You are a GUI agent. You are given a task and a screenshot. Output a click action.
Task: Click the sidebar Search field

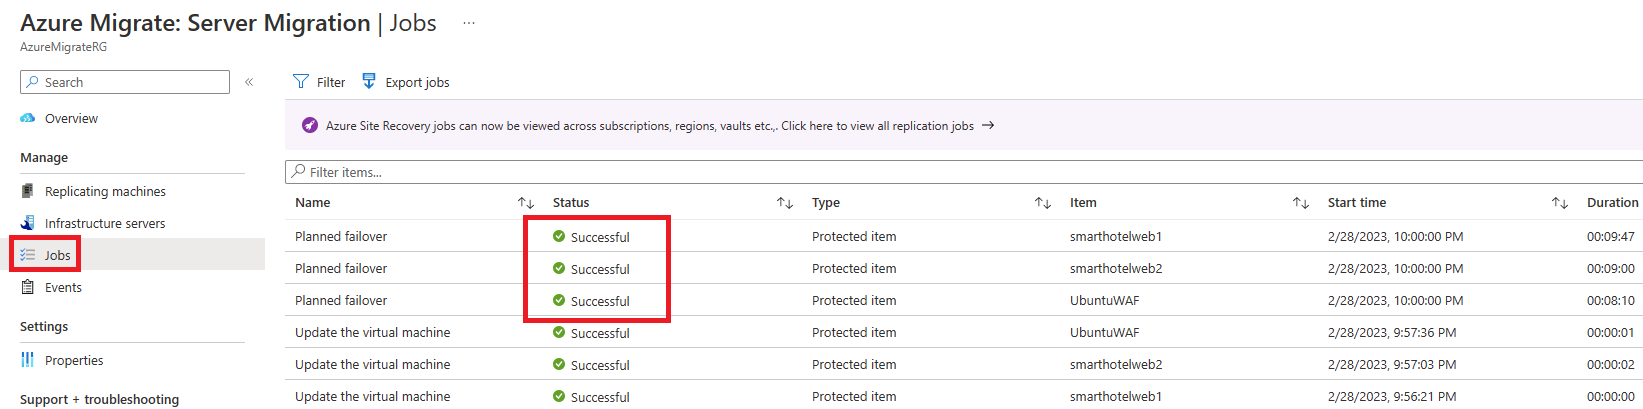point(125,82)
